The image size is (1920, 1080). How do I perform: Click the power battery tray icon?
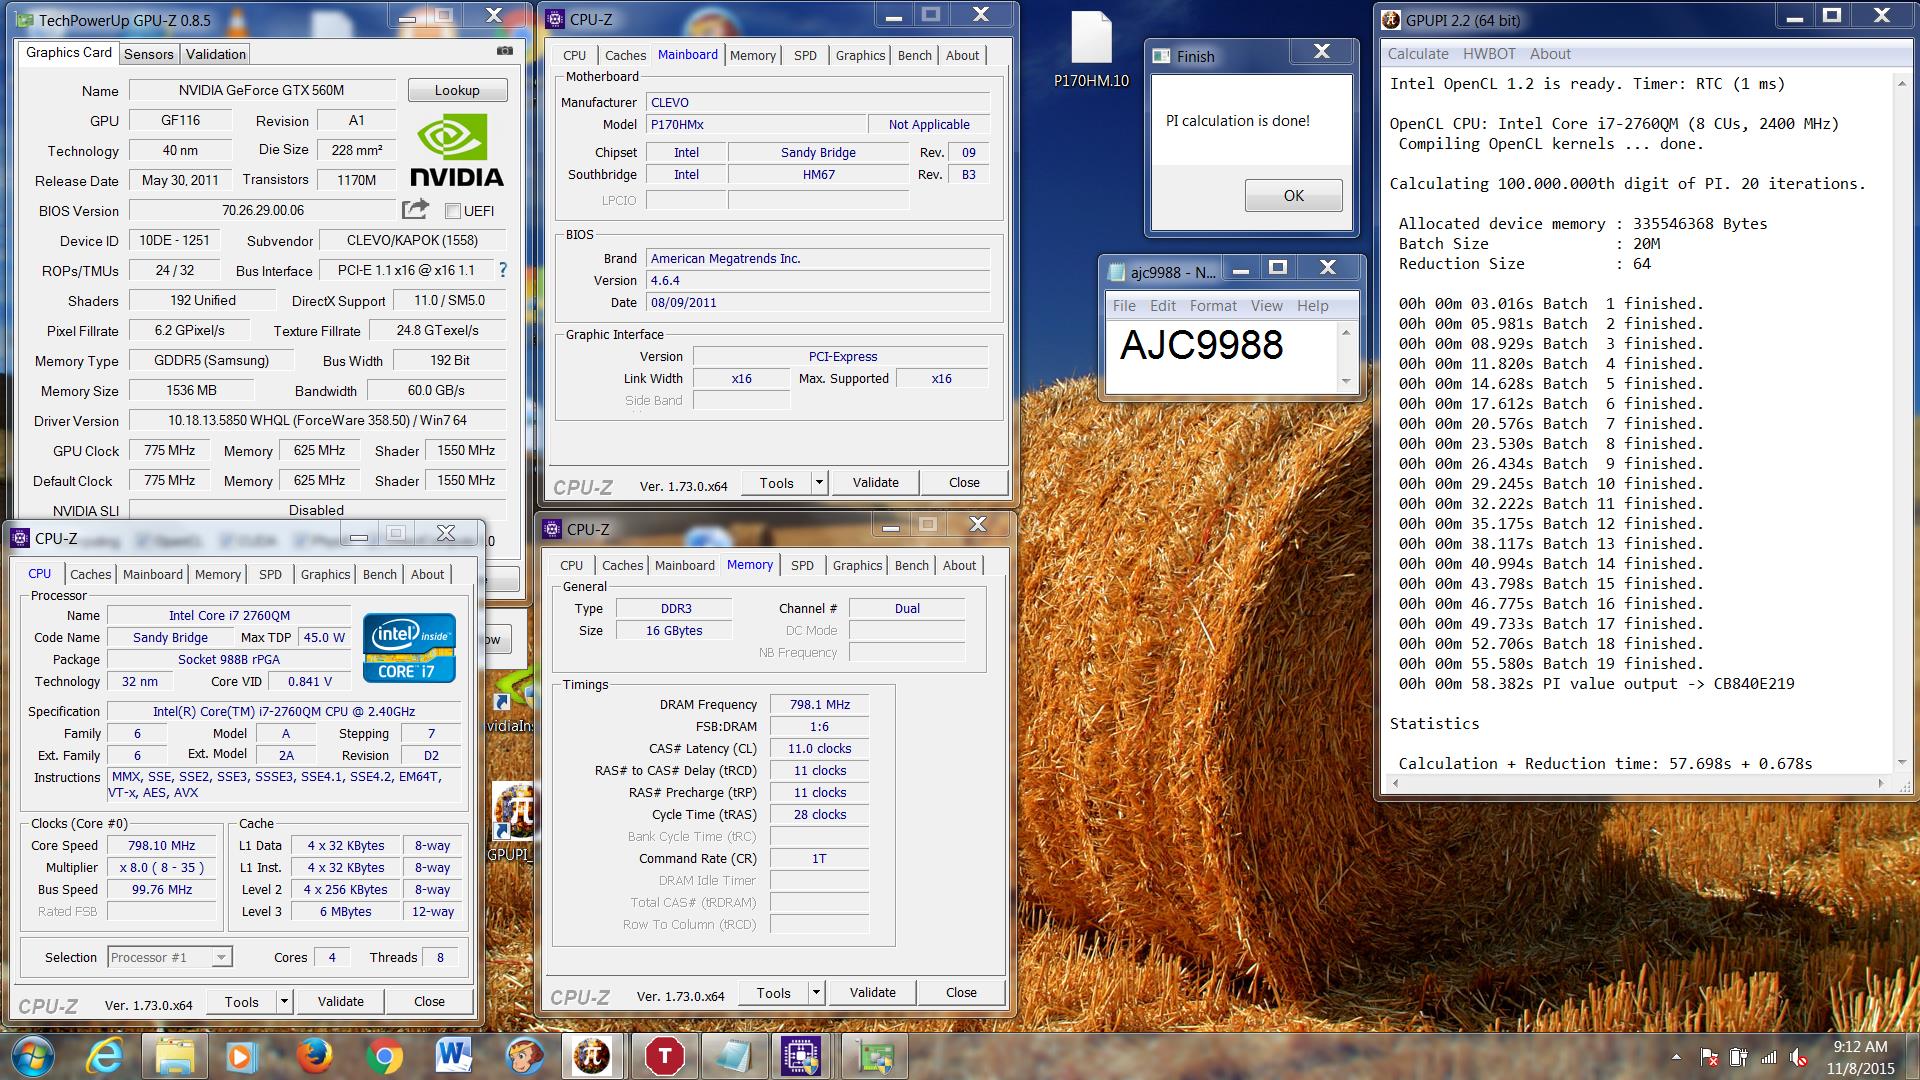point(1739,1057)
